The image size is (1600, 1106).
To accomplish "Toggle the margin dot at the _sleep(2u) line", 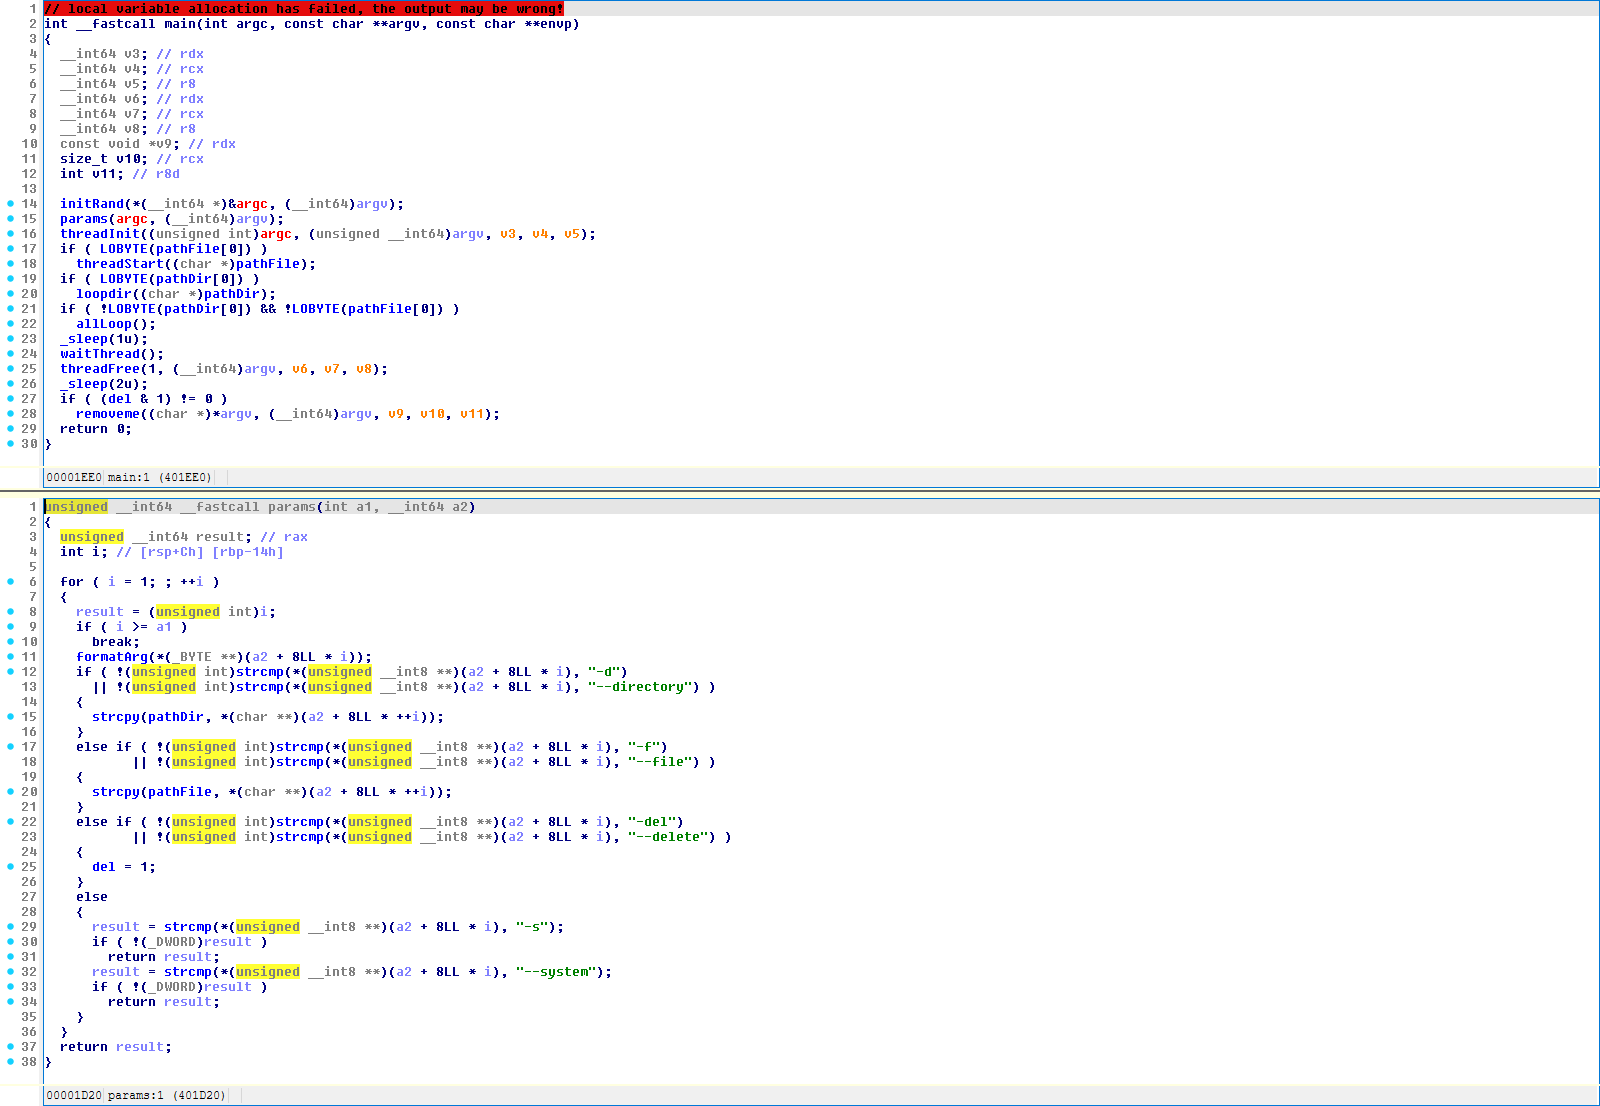I will 10,383.
